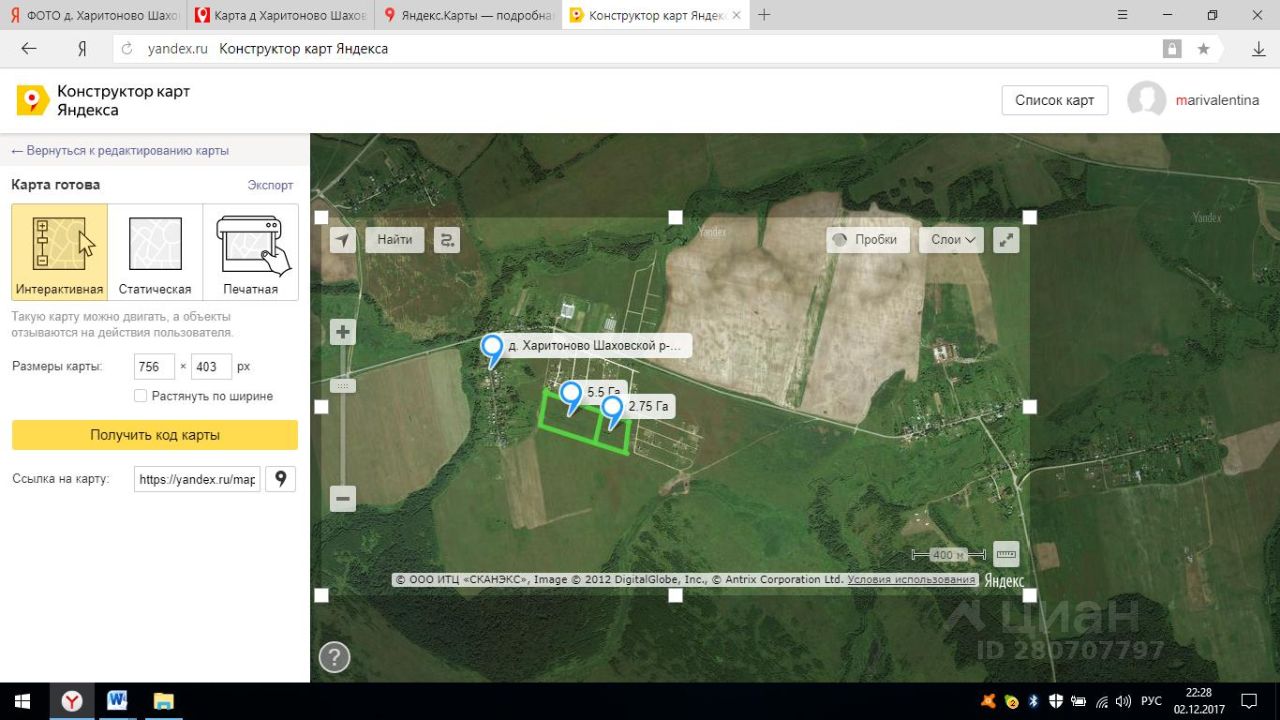Screen dimensions: 1280x720
Task: Open Word from the taskbar
Action: pos(118,701)
